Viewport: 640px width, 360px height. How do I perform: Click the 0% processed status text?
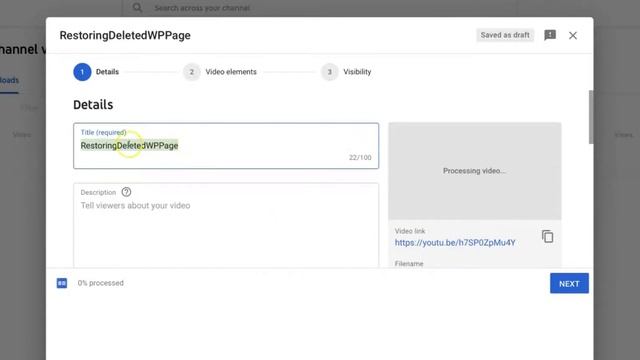(100, 283)
